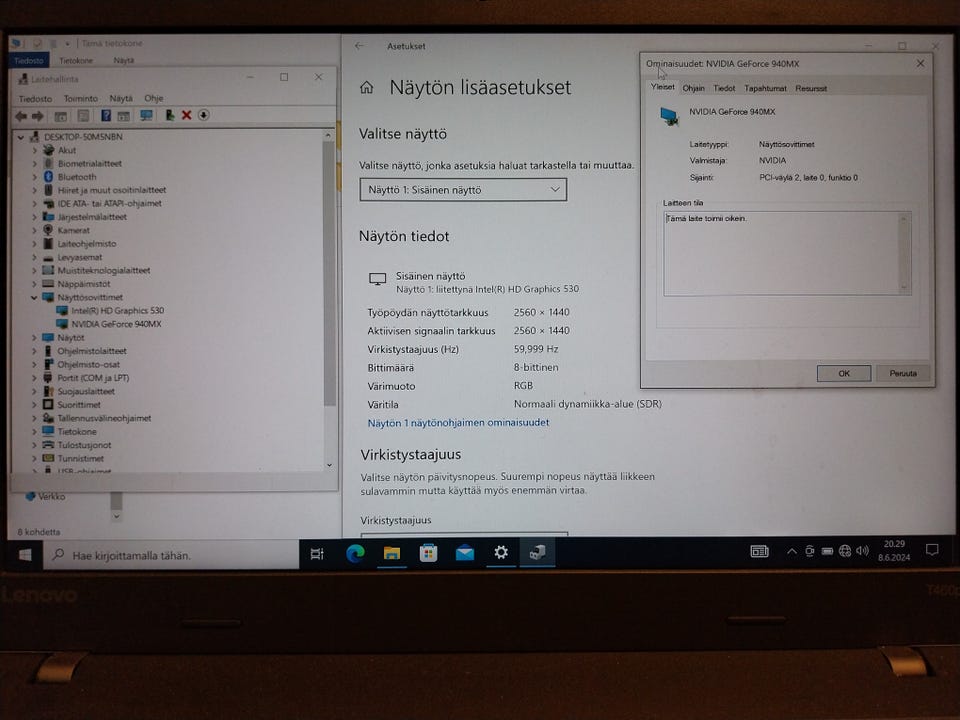Open Task View from the taskbar
This screenshot has width=960, height=720.
pyautogui.click(x=317, y=554)
